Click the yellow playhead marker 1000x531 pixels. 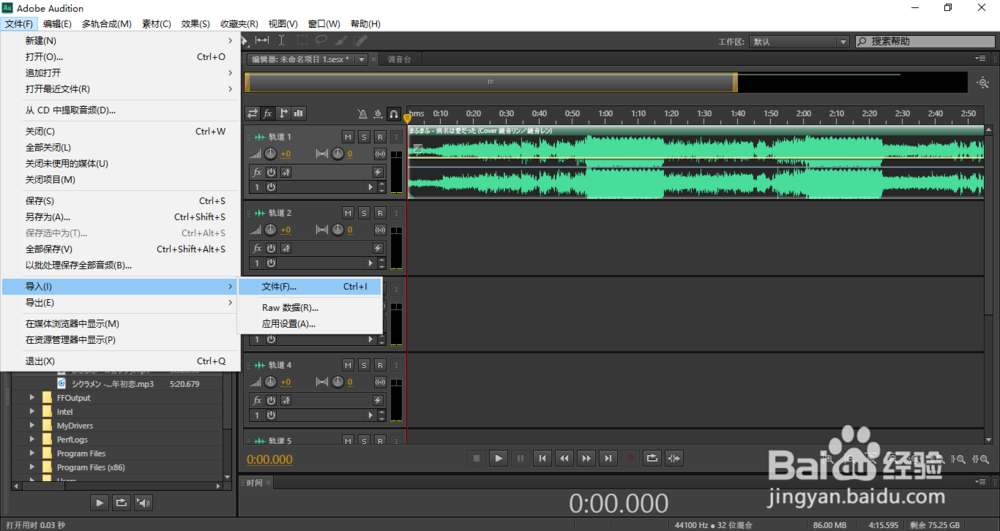pos(408,118)
